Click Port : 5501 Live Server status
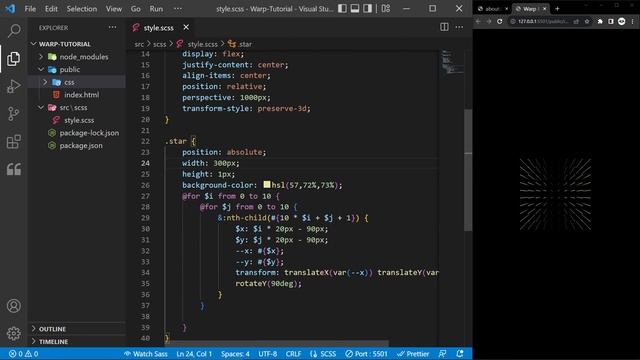 [x=366, y=353]
